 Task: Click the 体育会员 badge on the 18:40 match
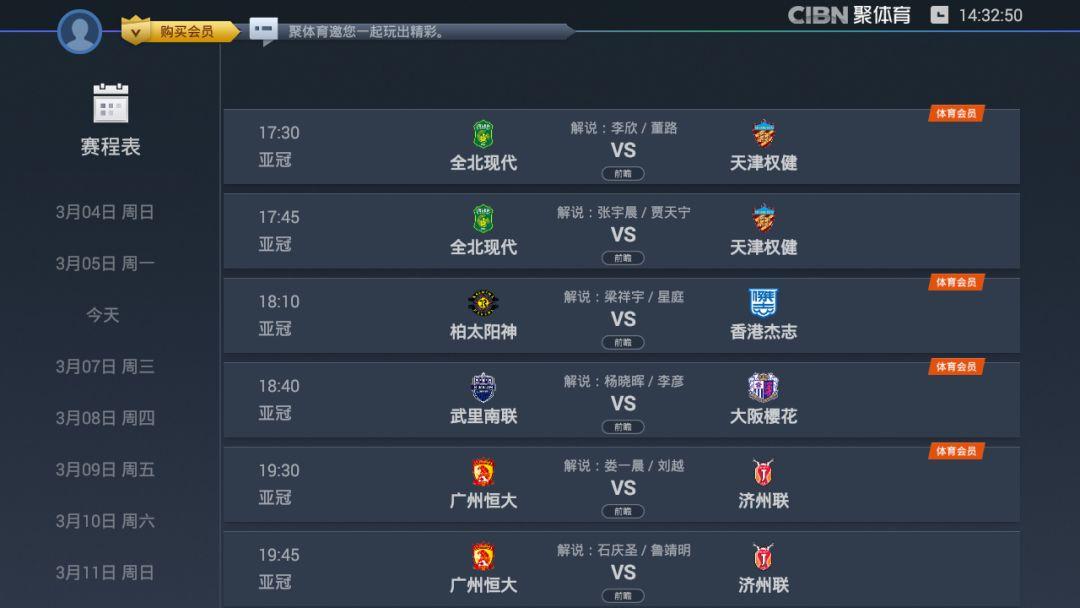tap(956, 367)
